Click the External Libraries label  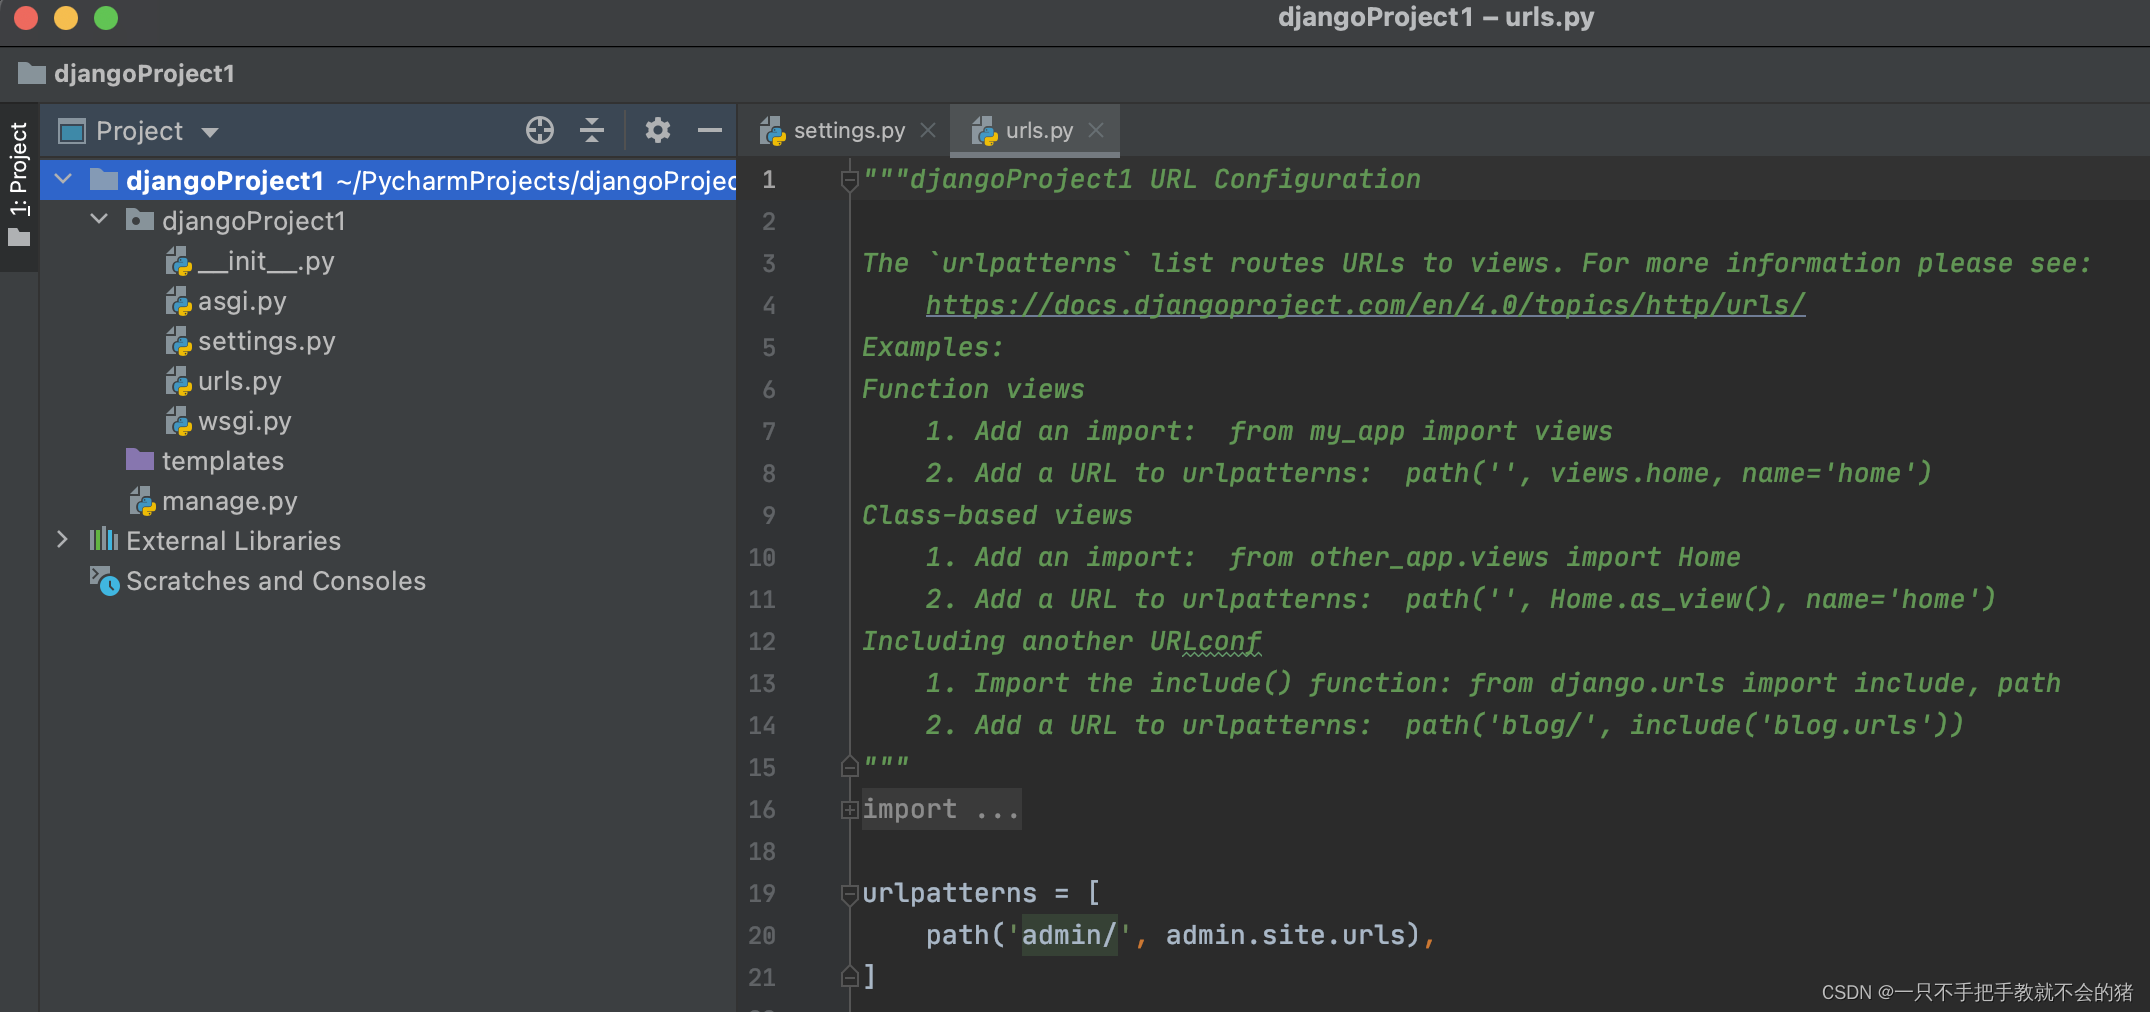click(x=233, y=541)
